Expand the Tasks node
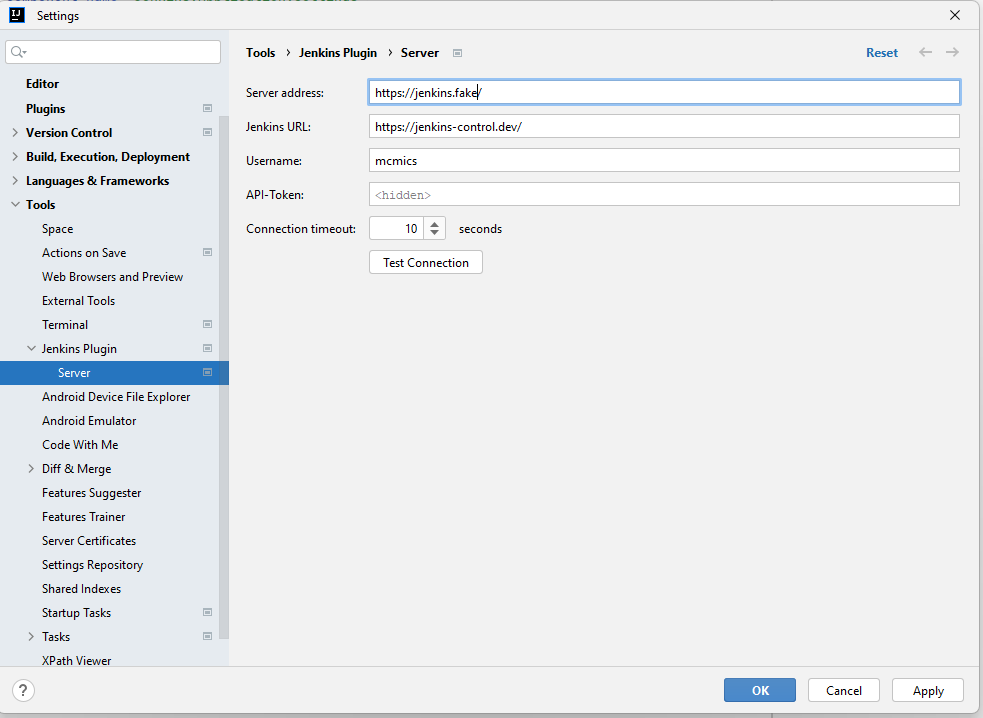The image size is (983, 718). click(31, 636)
